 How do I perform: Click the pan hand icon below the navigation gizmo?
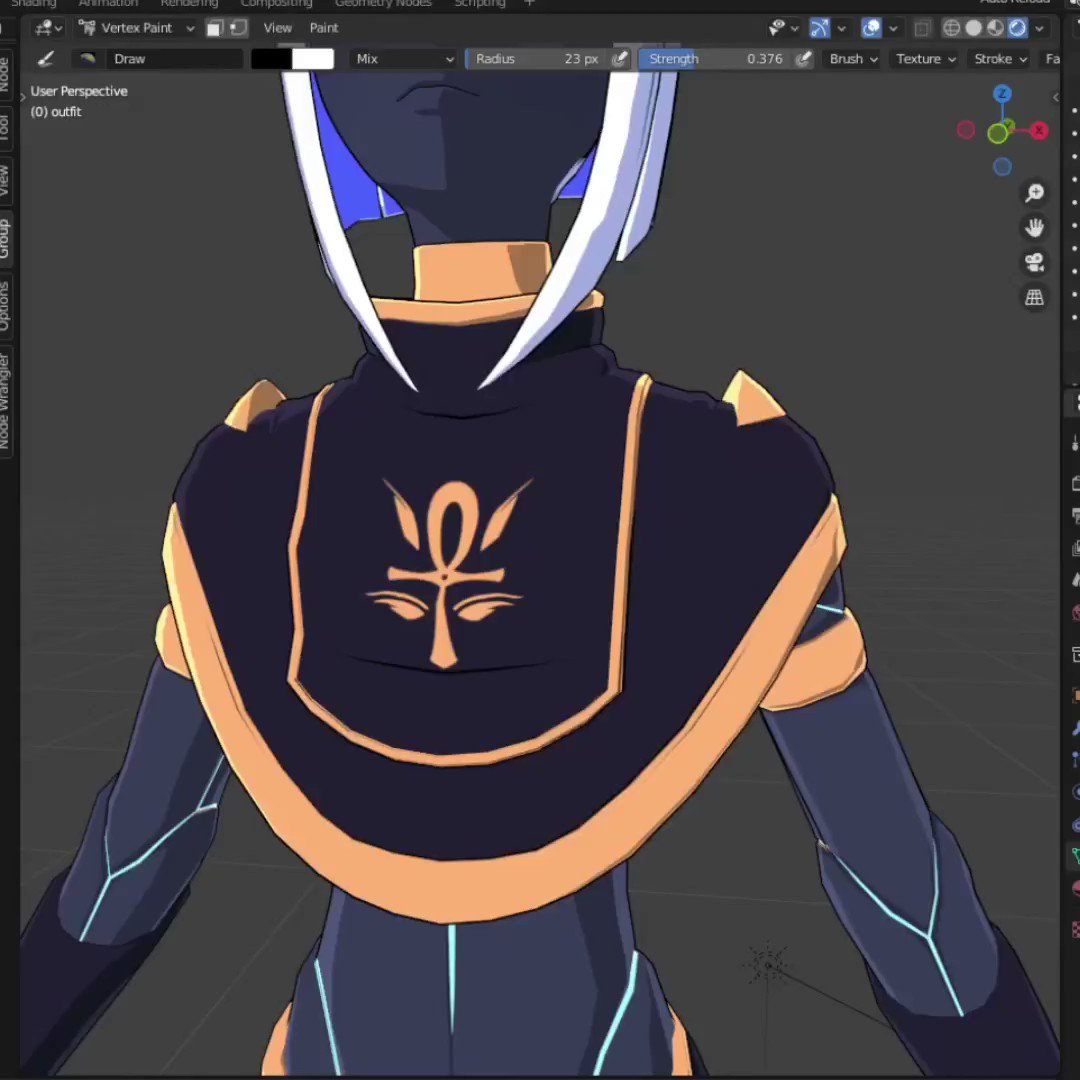1035,227
